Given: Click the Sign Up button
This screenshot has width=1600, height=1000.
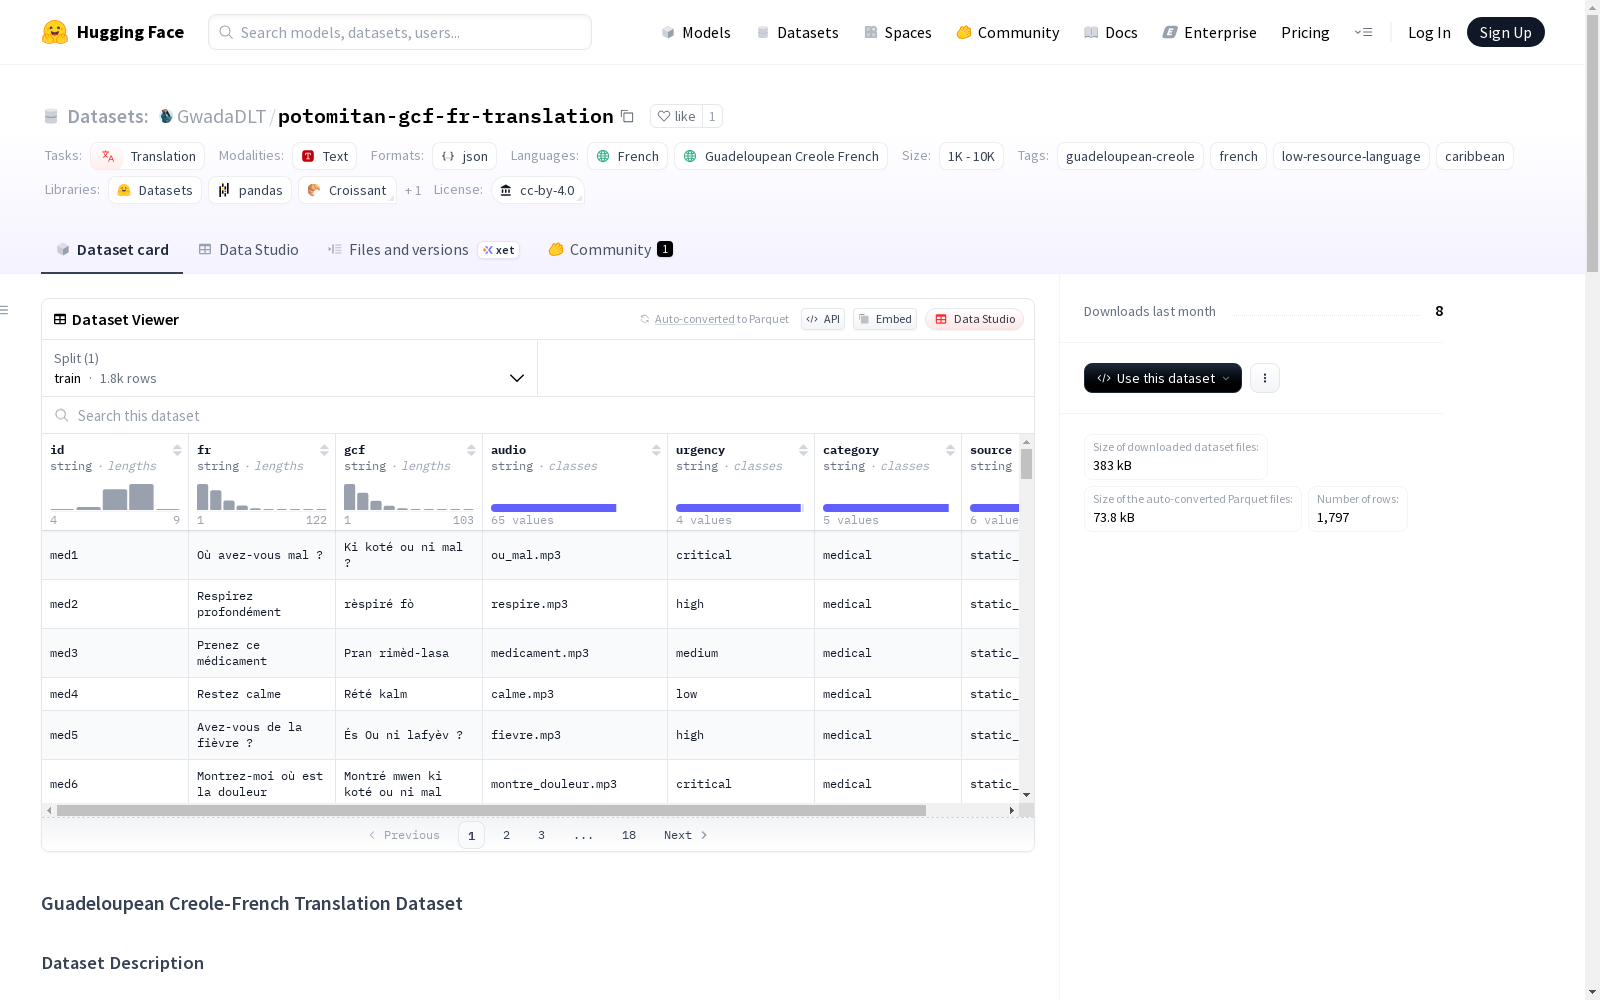Looking at the screenshot, I should [1506, 32].
